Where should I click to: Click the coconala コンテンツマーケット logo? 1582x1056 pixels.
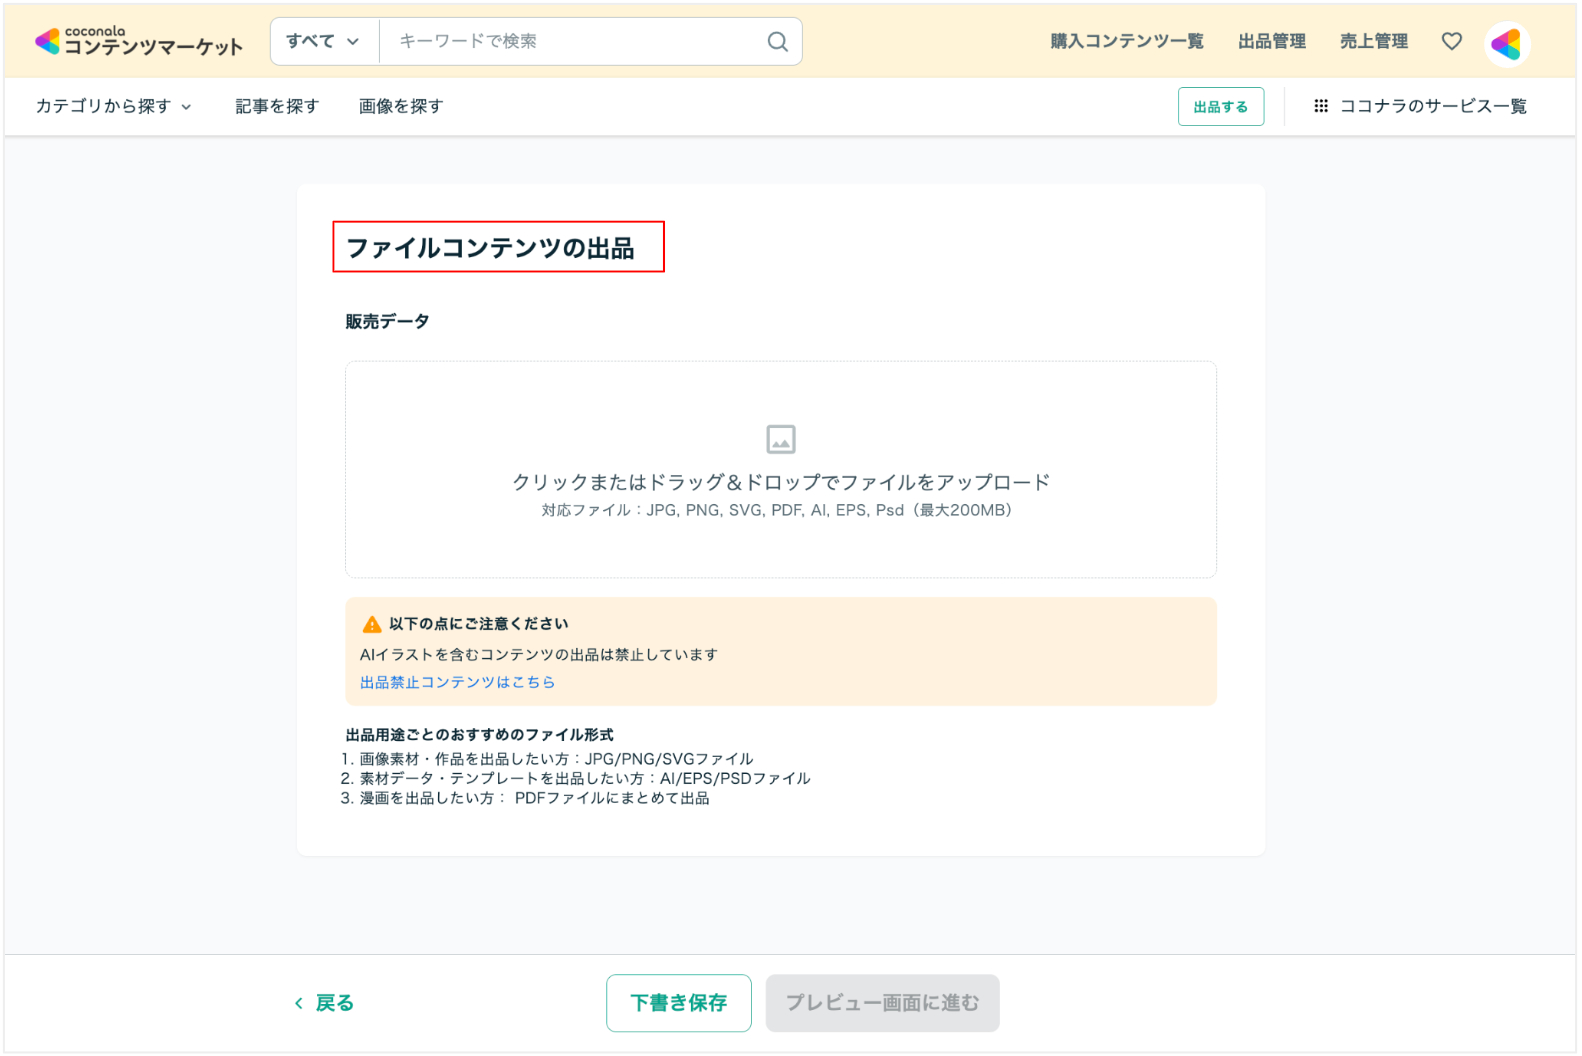point(138,41)
